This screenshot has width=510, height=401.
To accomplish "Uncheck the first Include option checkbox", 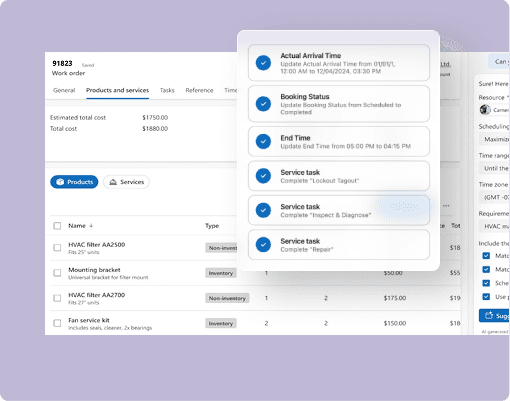I will tap(486, 256).
